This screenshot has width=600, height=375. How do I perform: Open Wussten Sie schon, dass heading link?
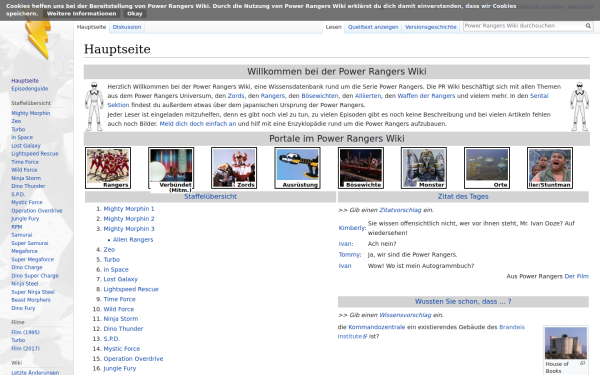(463, 302)
